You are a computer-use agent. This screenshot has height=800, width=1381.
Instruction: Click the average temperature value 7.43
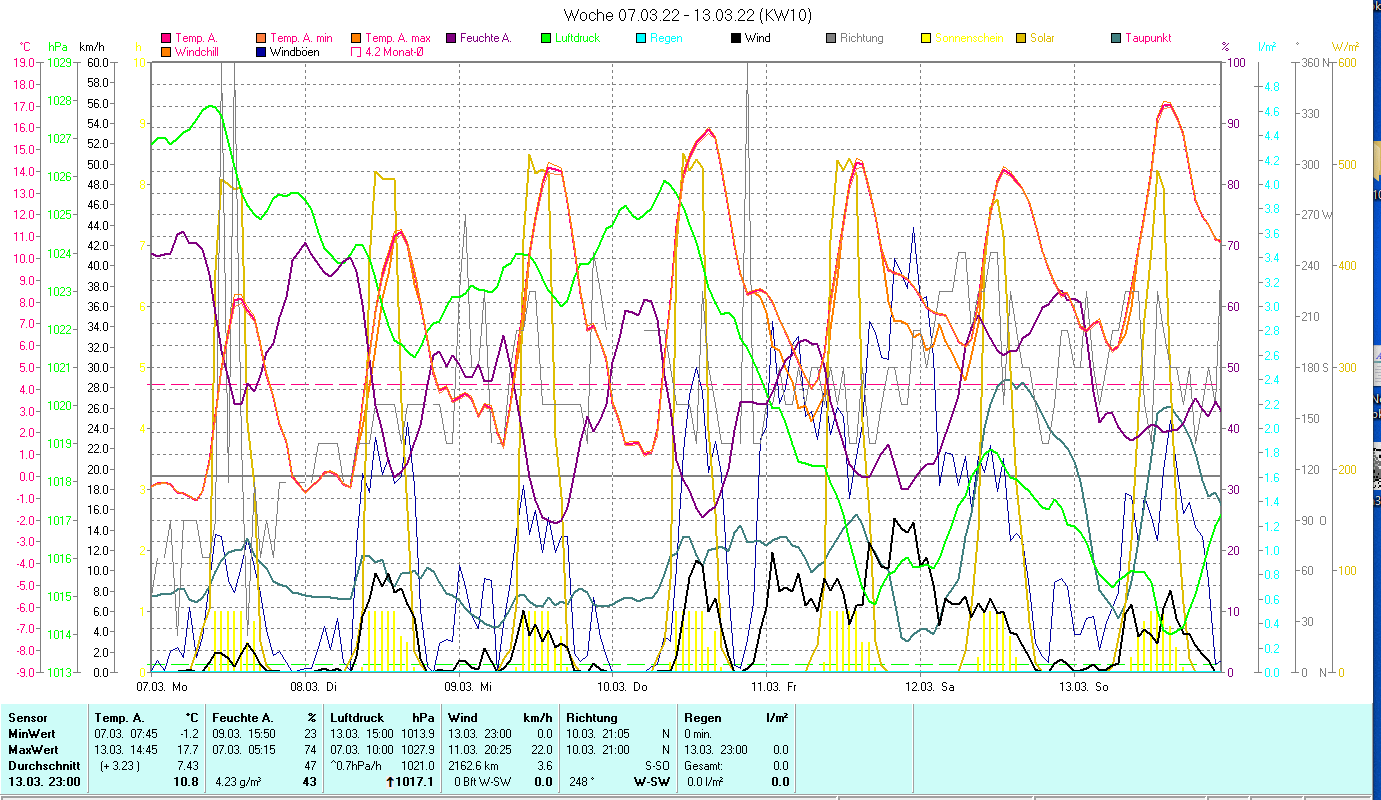coord(187,766)
